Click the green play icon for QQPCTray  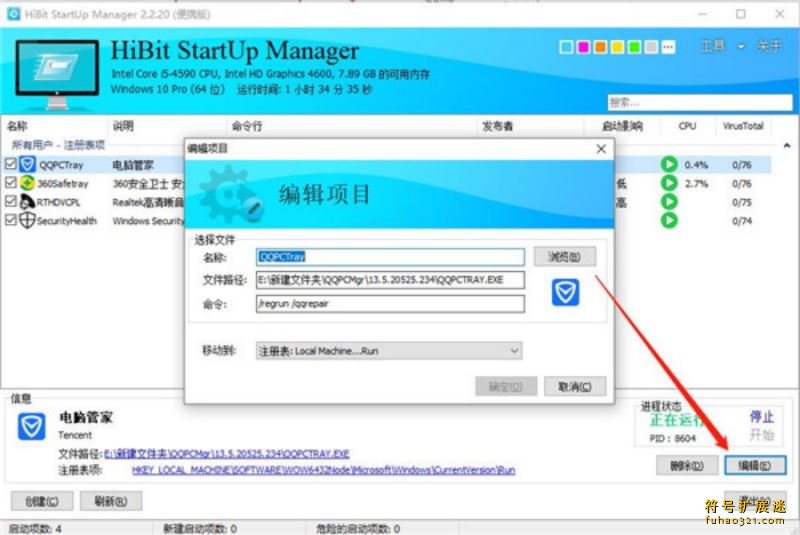[669, 164]
